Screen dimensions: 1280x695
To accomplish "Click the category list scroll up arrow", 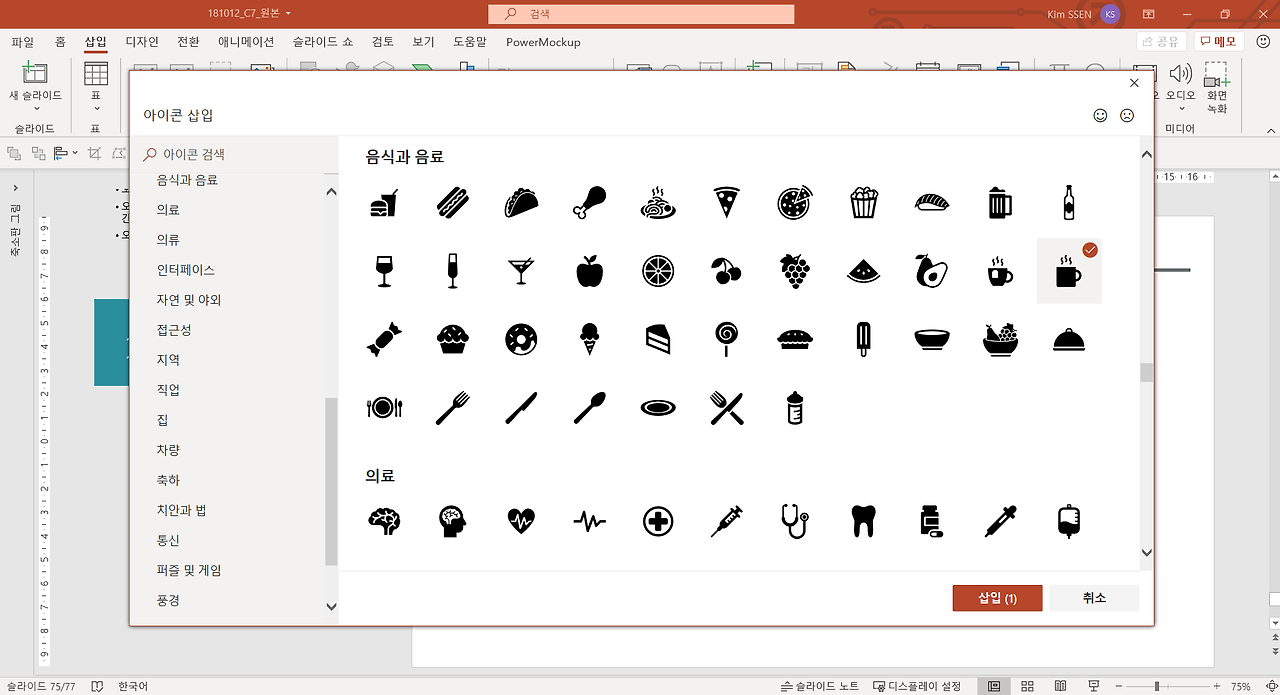I will point(332,191).
